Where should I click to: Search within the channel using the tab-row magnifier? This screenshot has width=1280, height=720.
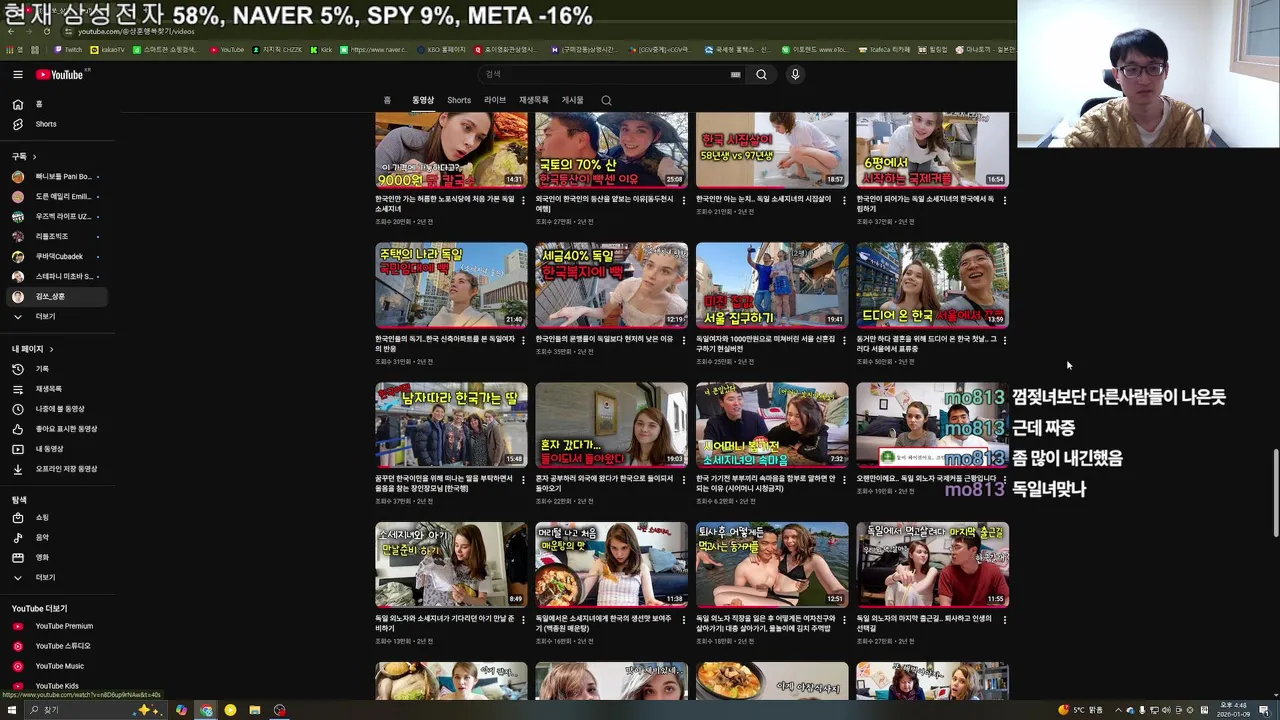pyautogui.click(x=606, y=100)
